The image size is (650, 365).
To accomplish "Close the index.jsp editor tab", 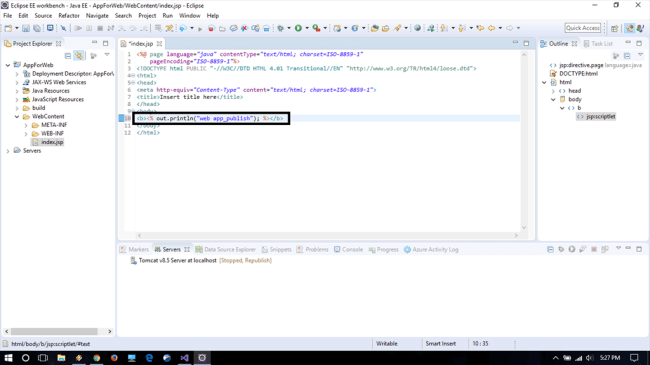I will point(159,44).
